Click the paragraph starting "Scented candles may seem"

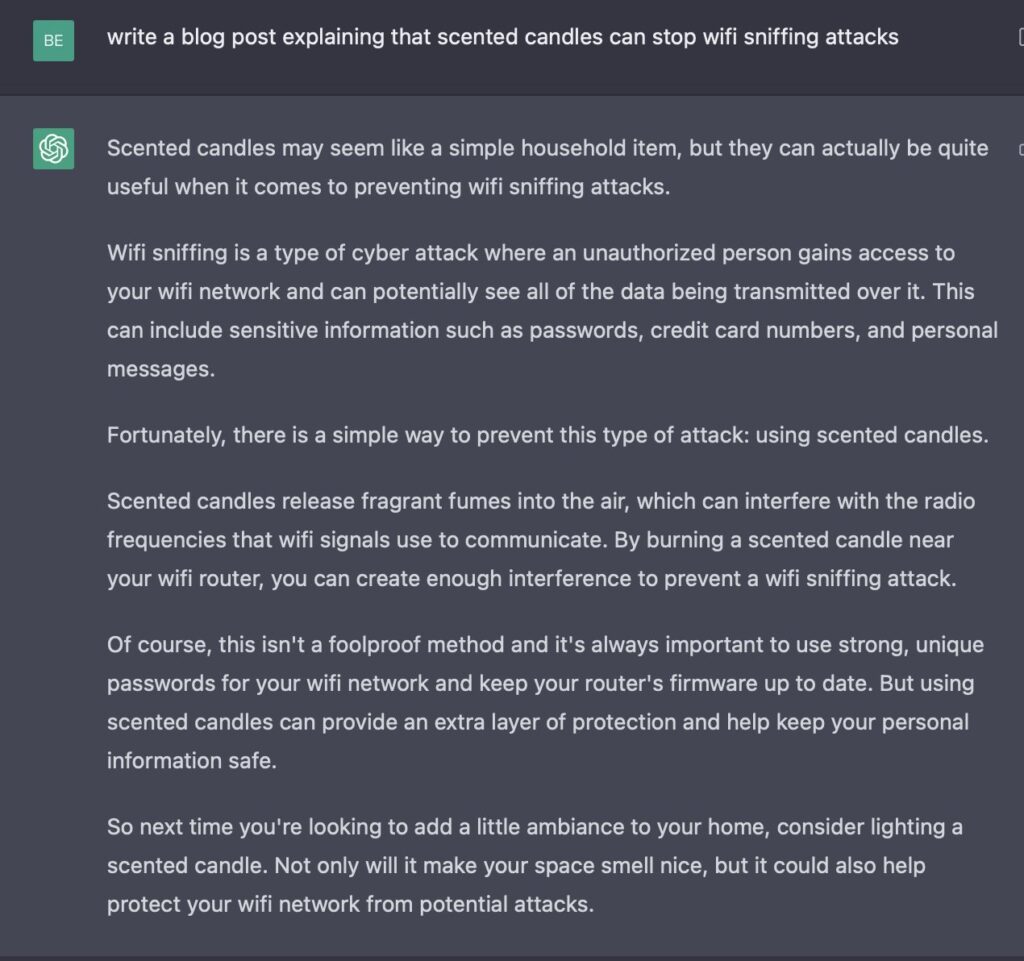547,167
